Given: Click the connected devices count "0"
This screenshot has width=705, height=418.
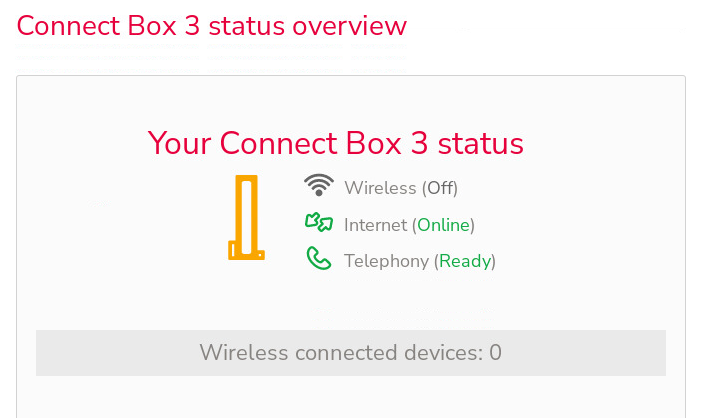Looking at the screenshot, I should (x=495, y=352).
